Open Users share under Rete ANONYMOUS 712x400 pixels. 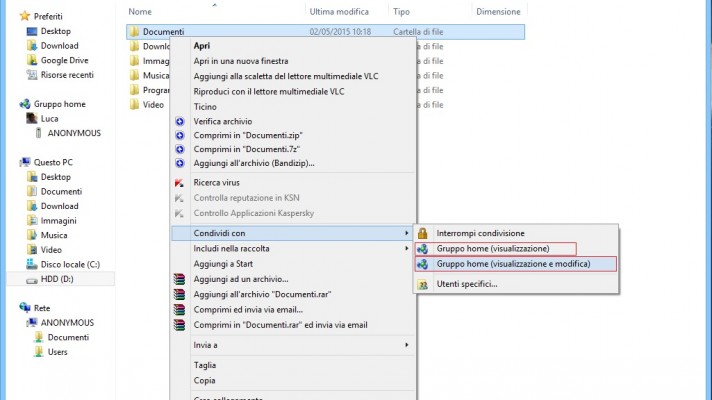coord(57,351)
